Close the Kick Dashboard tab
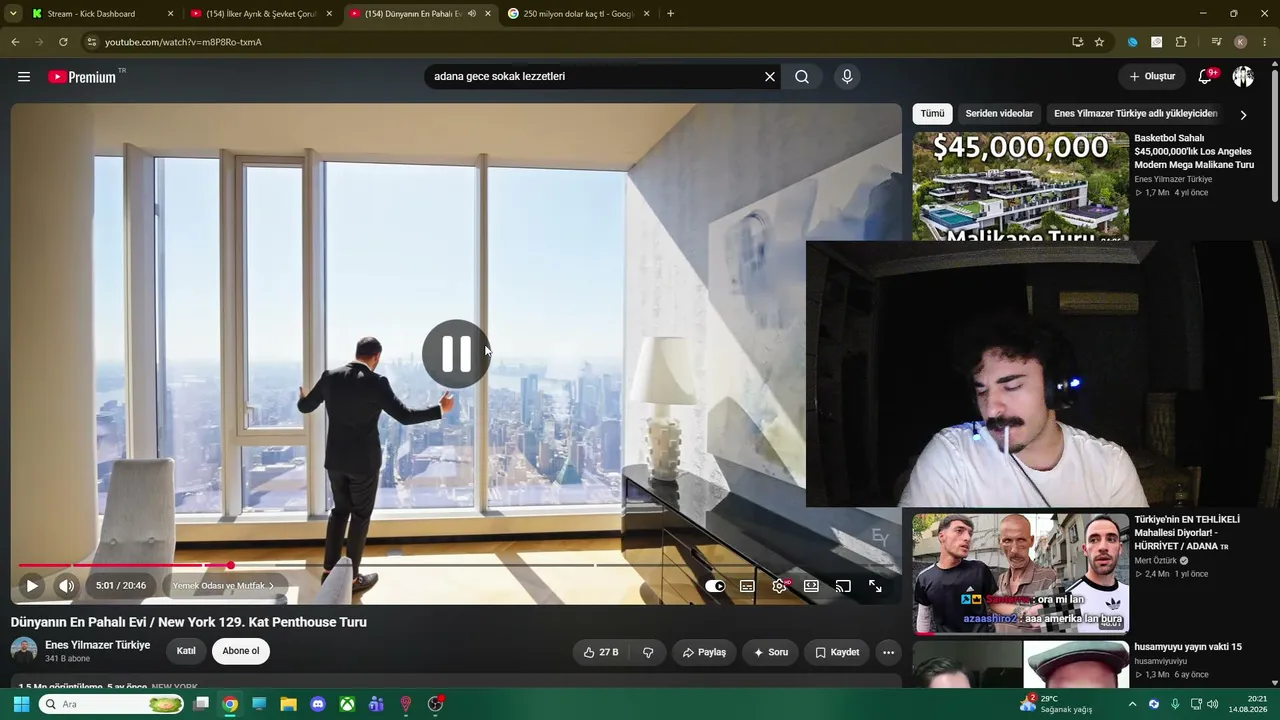The height and width of the screenshot is (720, 1280). 170,14
